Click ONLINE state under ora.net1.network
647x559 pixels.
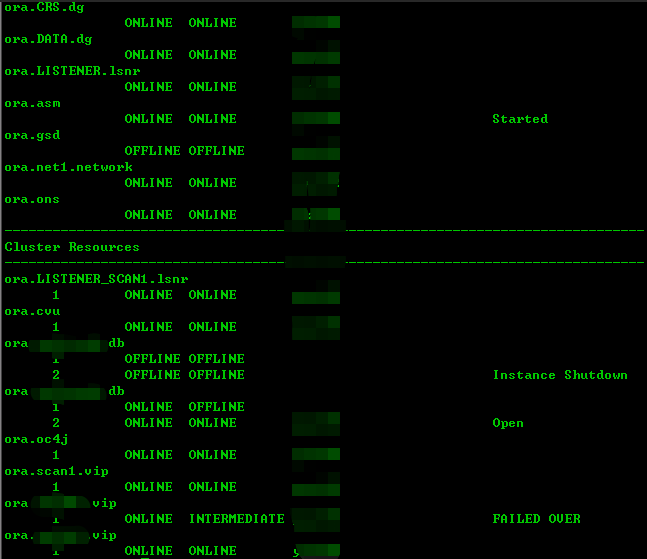(x=212, y=183)
